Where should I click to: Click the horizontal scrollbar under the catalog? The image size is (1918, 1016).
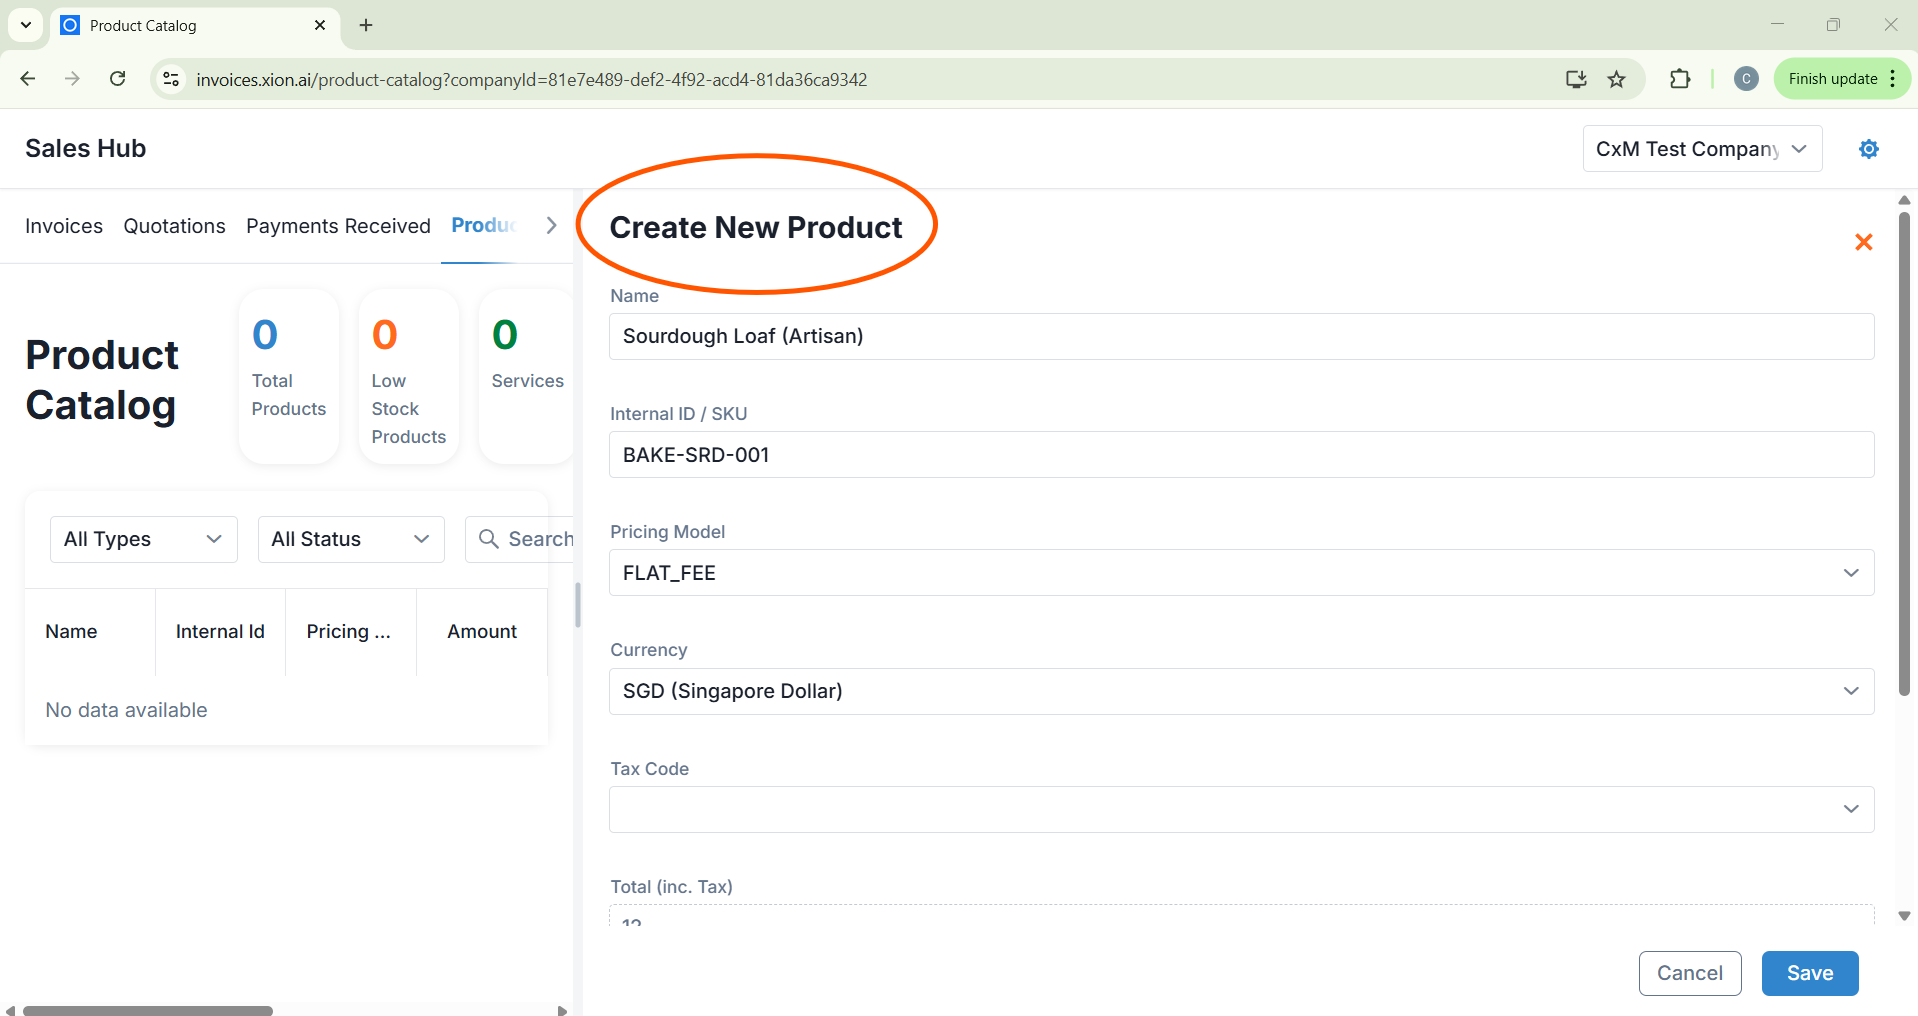tap(148, 1010)
